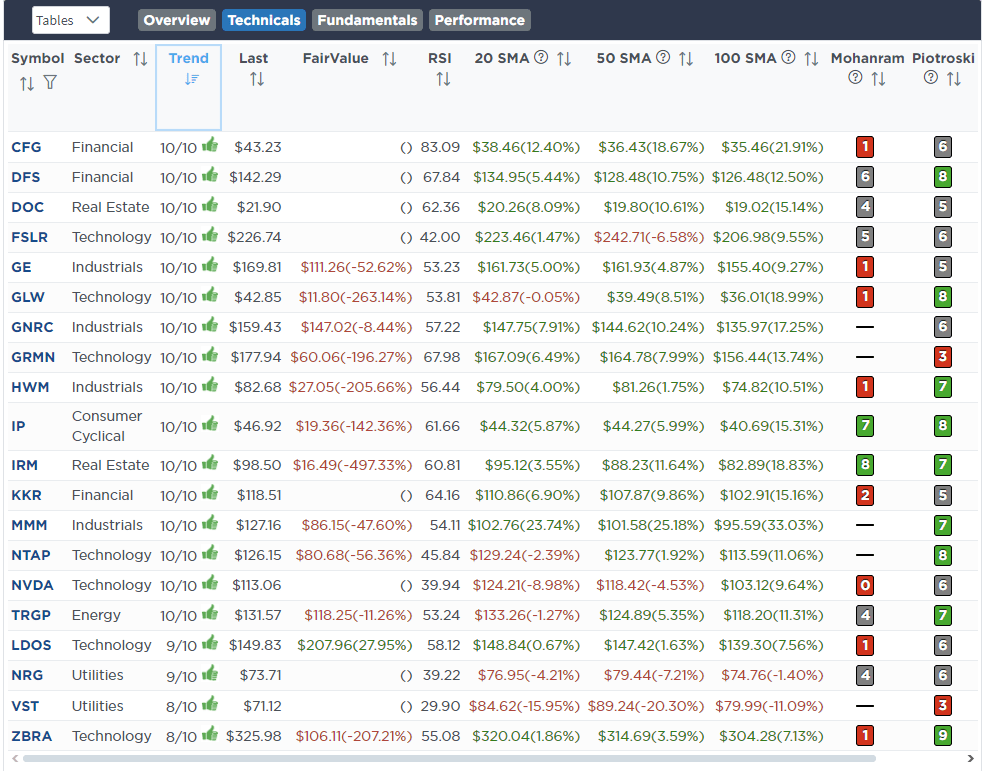987x771 pixels.
Task: Click the Sector column sort arrows
Action: [140, 59]
